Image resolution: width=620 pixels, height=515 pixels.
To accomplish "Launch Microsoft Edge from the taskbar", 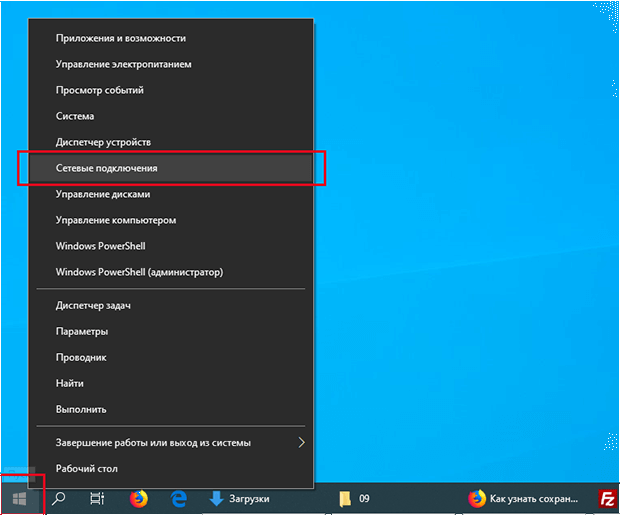I will point(179,499).
